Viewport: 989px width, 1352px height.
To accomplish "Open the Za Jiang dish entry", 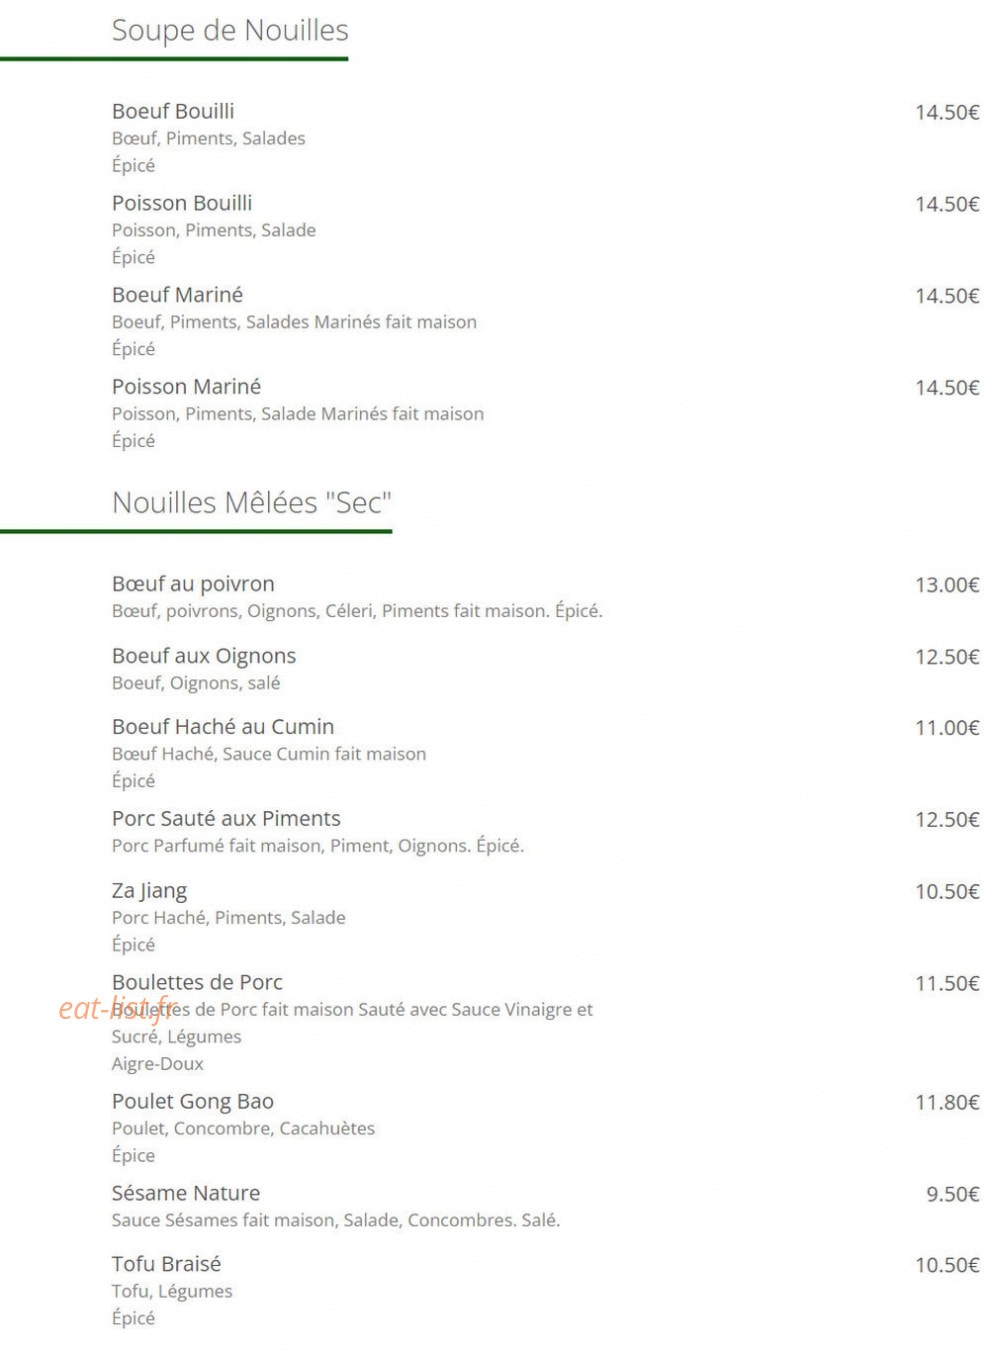I will pos(149,891).
